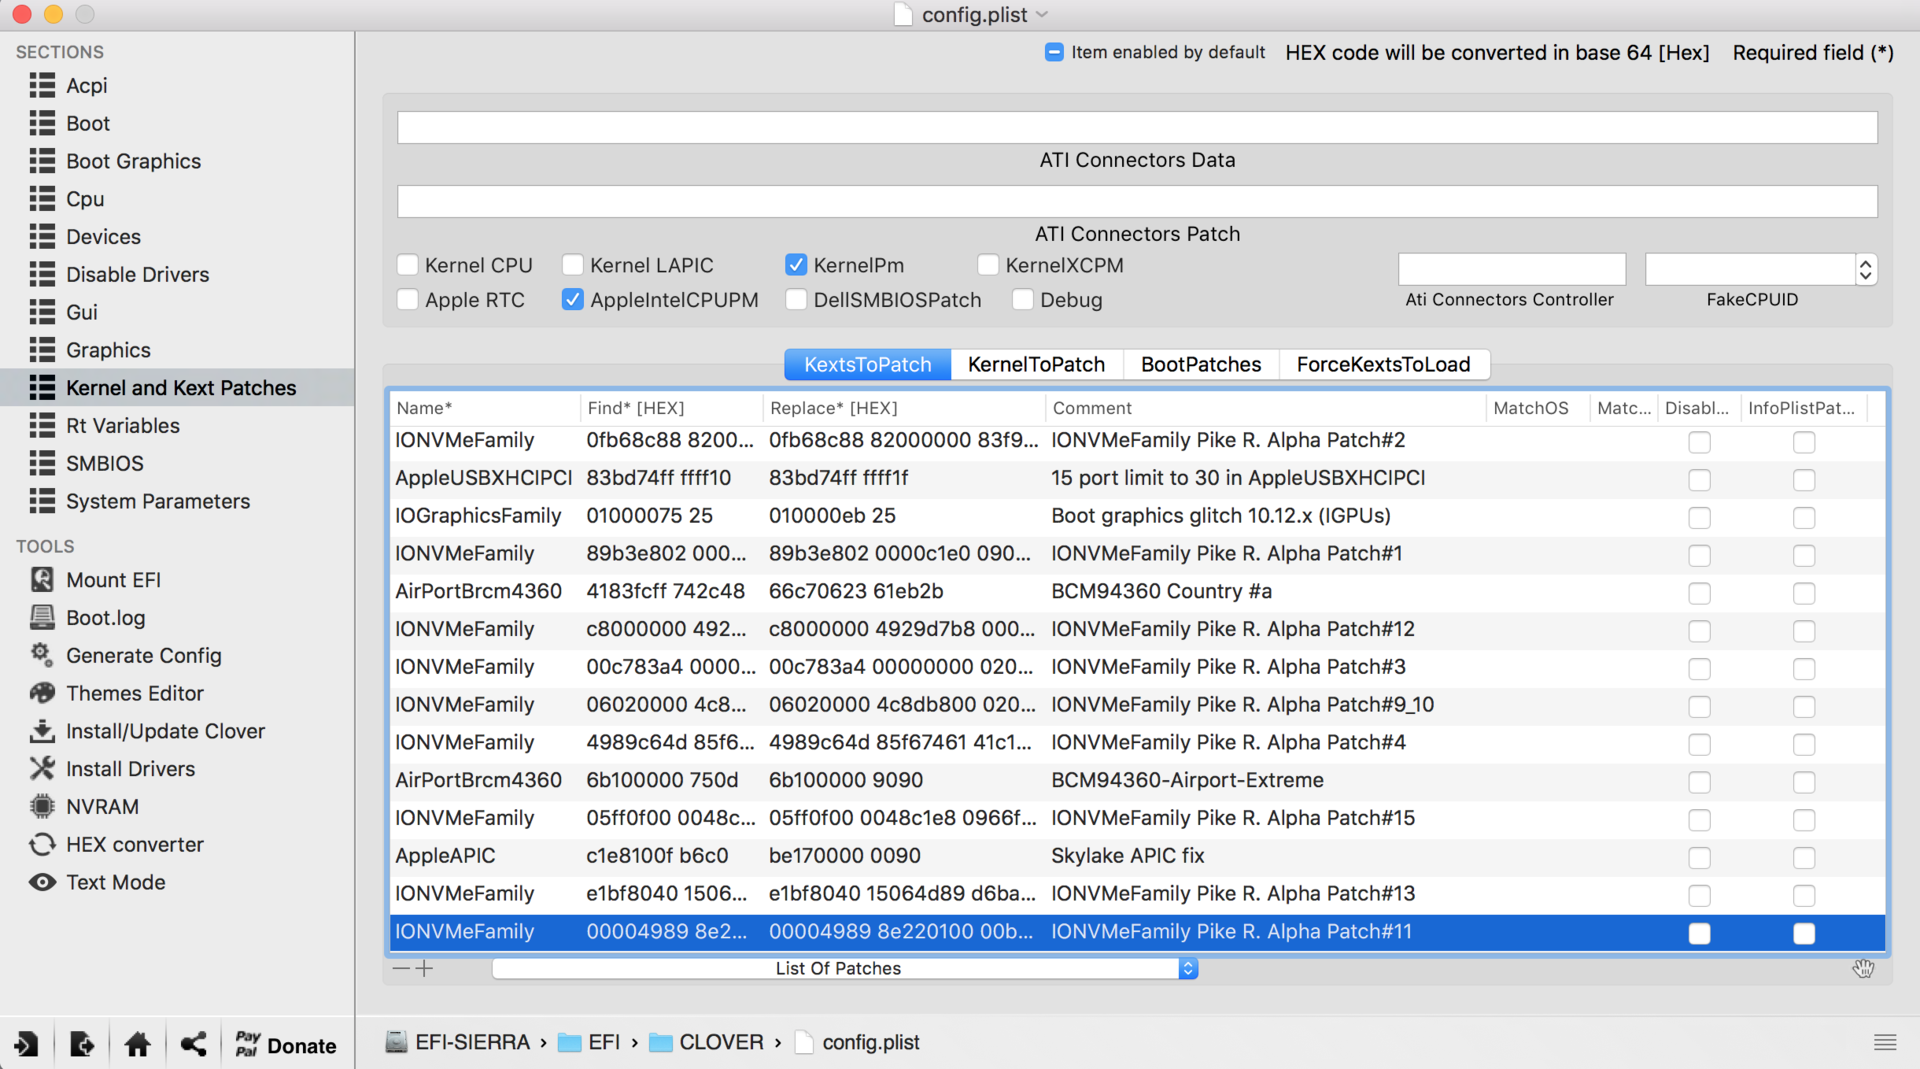
Task: Toggle Disabled checkbox for Skylake APIC fix
Action: [x=1699, y=858]
